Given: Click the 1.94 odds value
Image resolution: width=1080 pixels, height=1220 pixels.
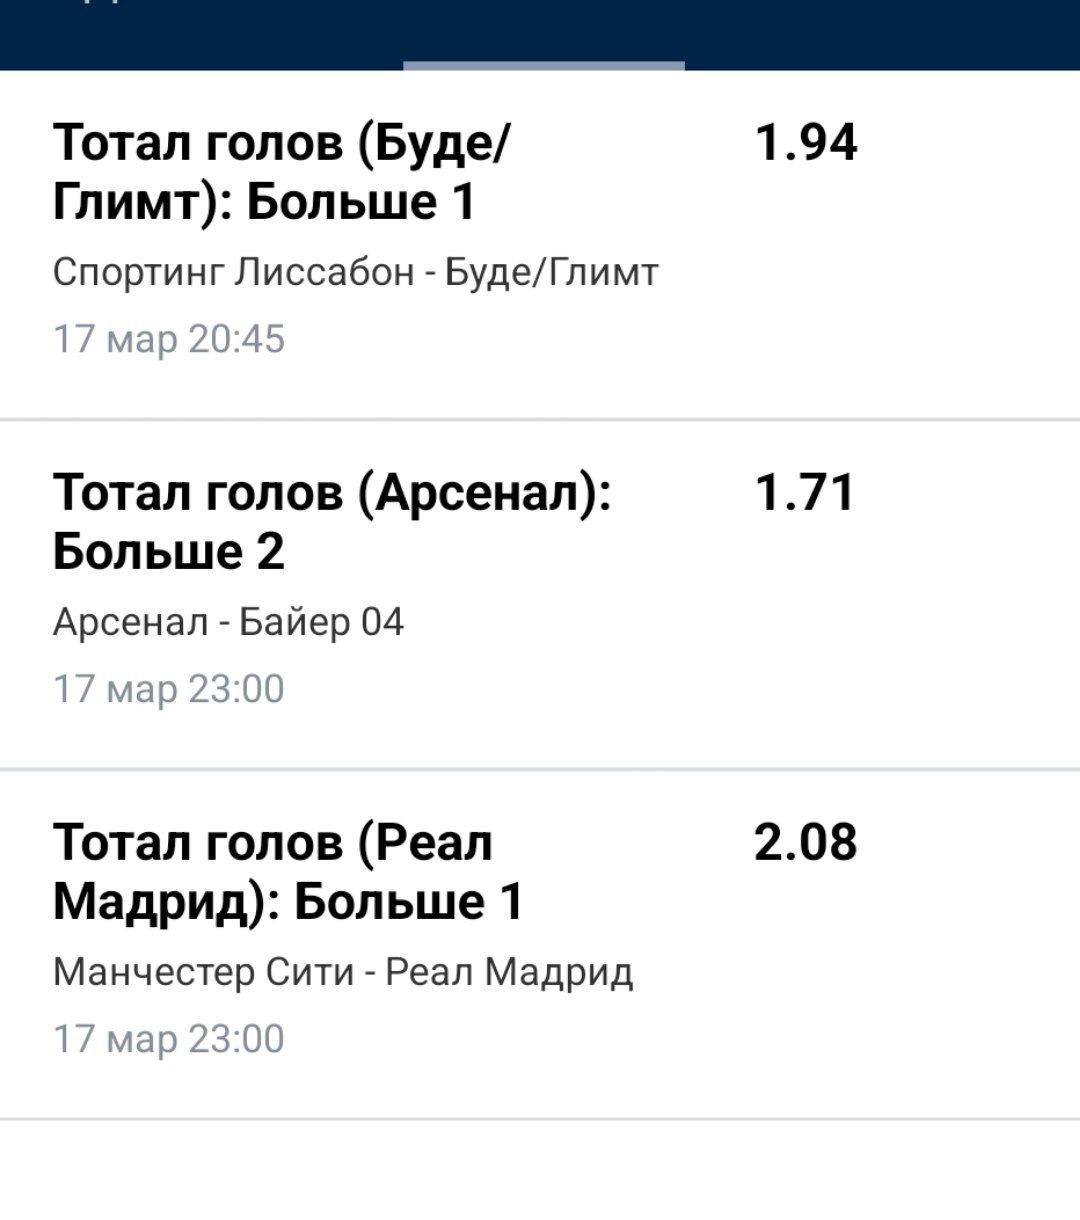Looking at the screenshot, I should coord(806,142).
